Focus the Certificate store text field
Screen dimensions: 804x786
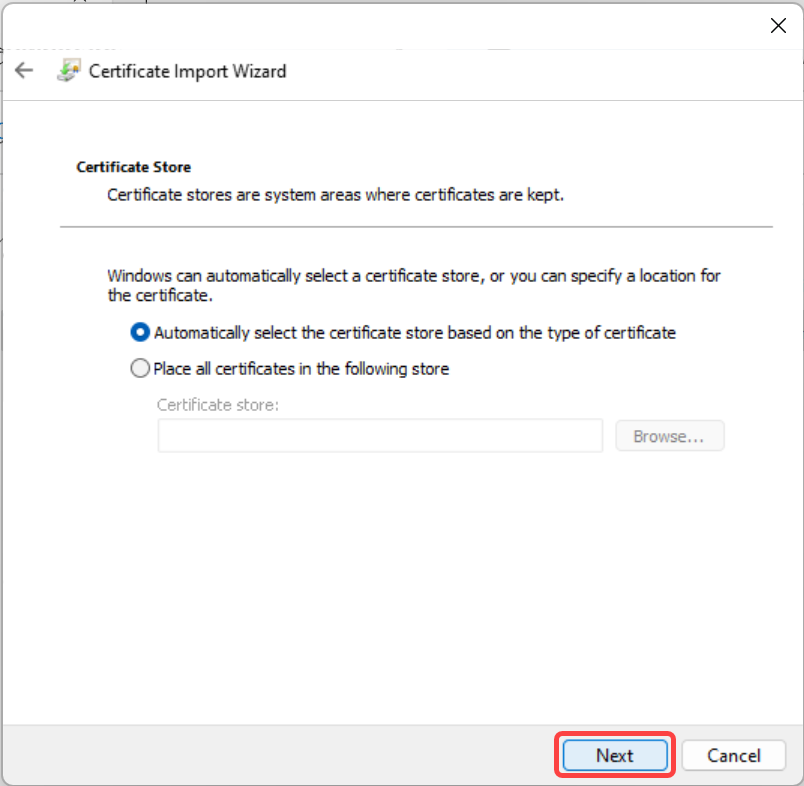pyautogui.click(x=380, y=436)
